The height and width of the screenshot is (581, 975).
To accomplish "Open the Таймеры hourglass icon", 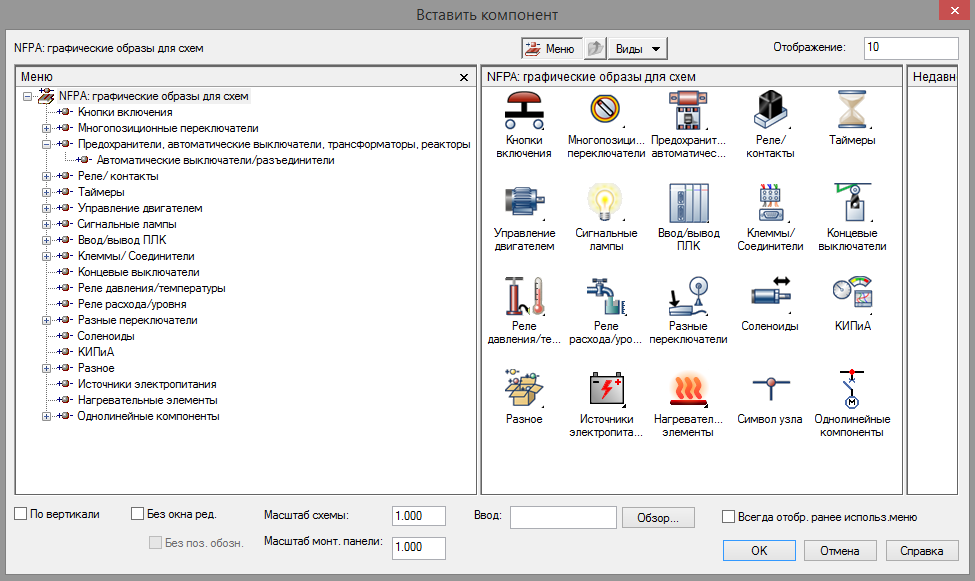I will click(x=852, y=109).
